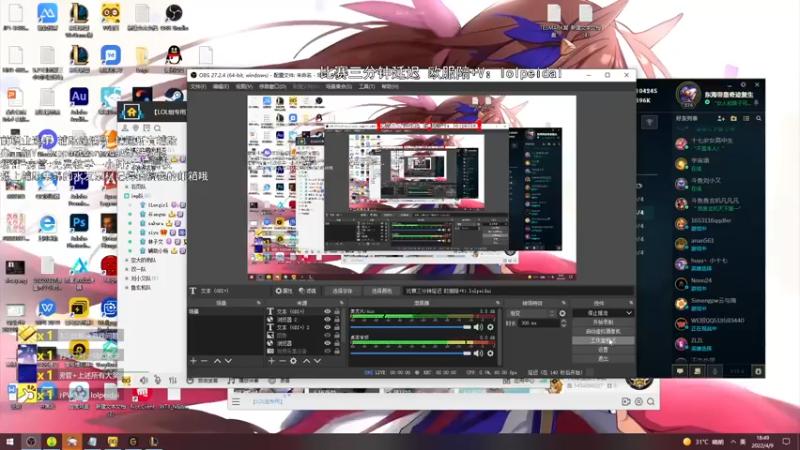The image size is (800, 450).
Task: Open the chat icon at LoL client bottom
Action: (x=680, y=371)
